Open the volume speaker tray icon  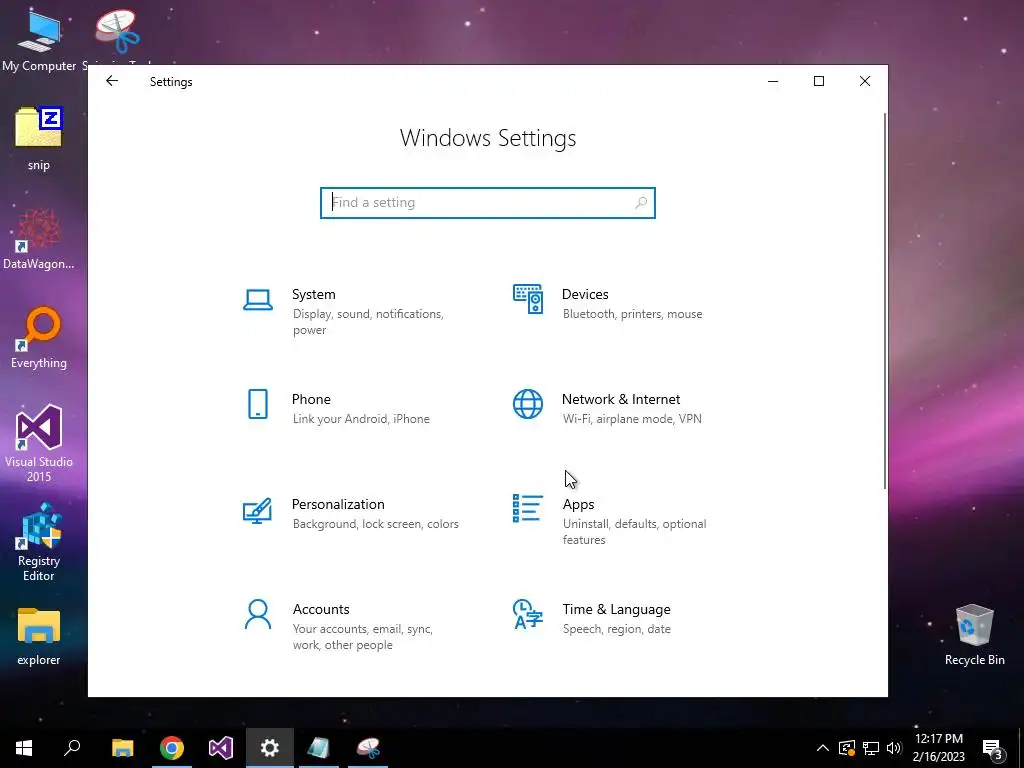point(894,748)
